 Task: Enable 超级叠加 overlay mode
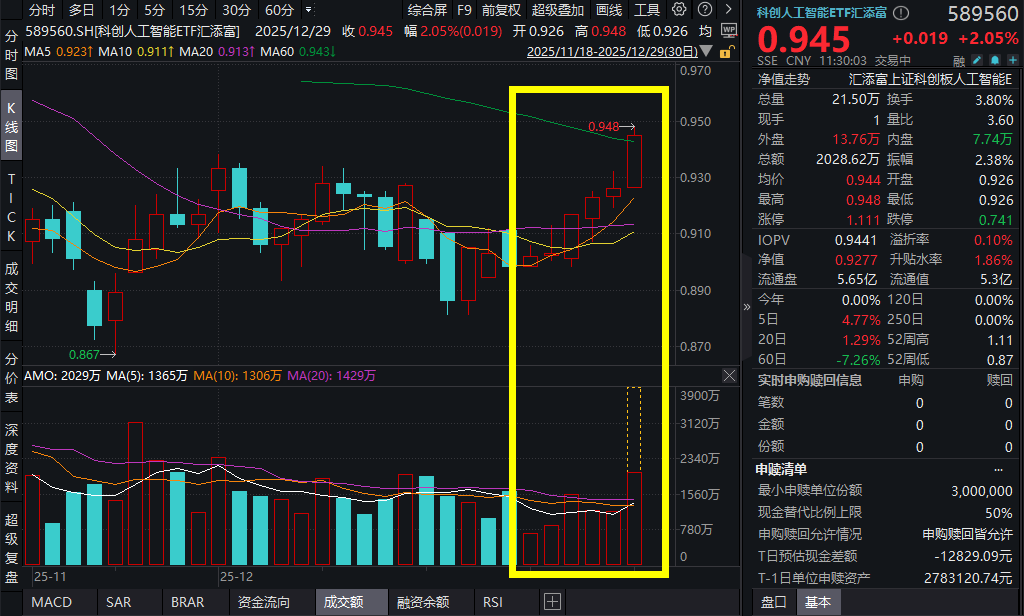[558, 10]
